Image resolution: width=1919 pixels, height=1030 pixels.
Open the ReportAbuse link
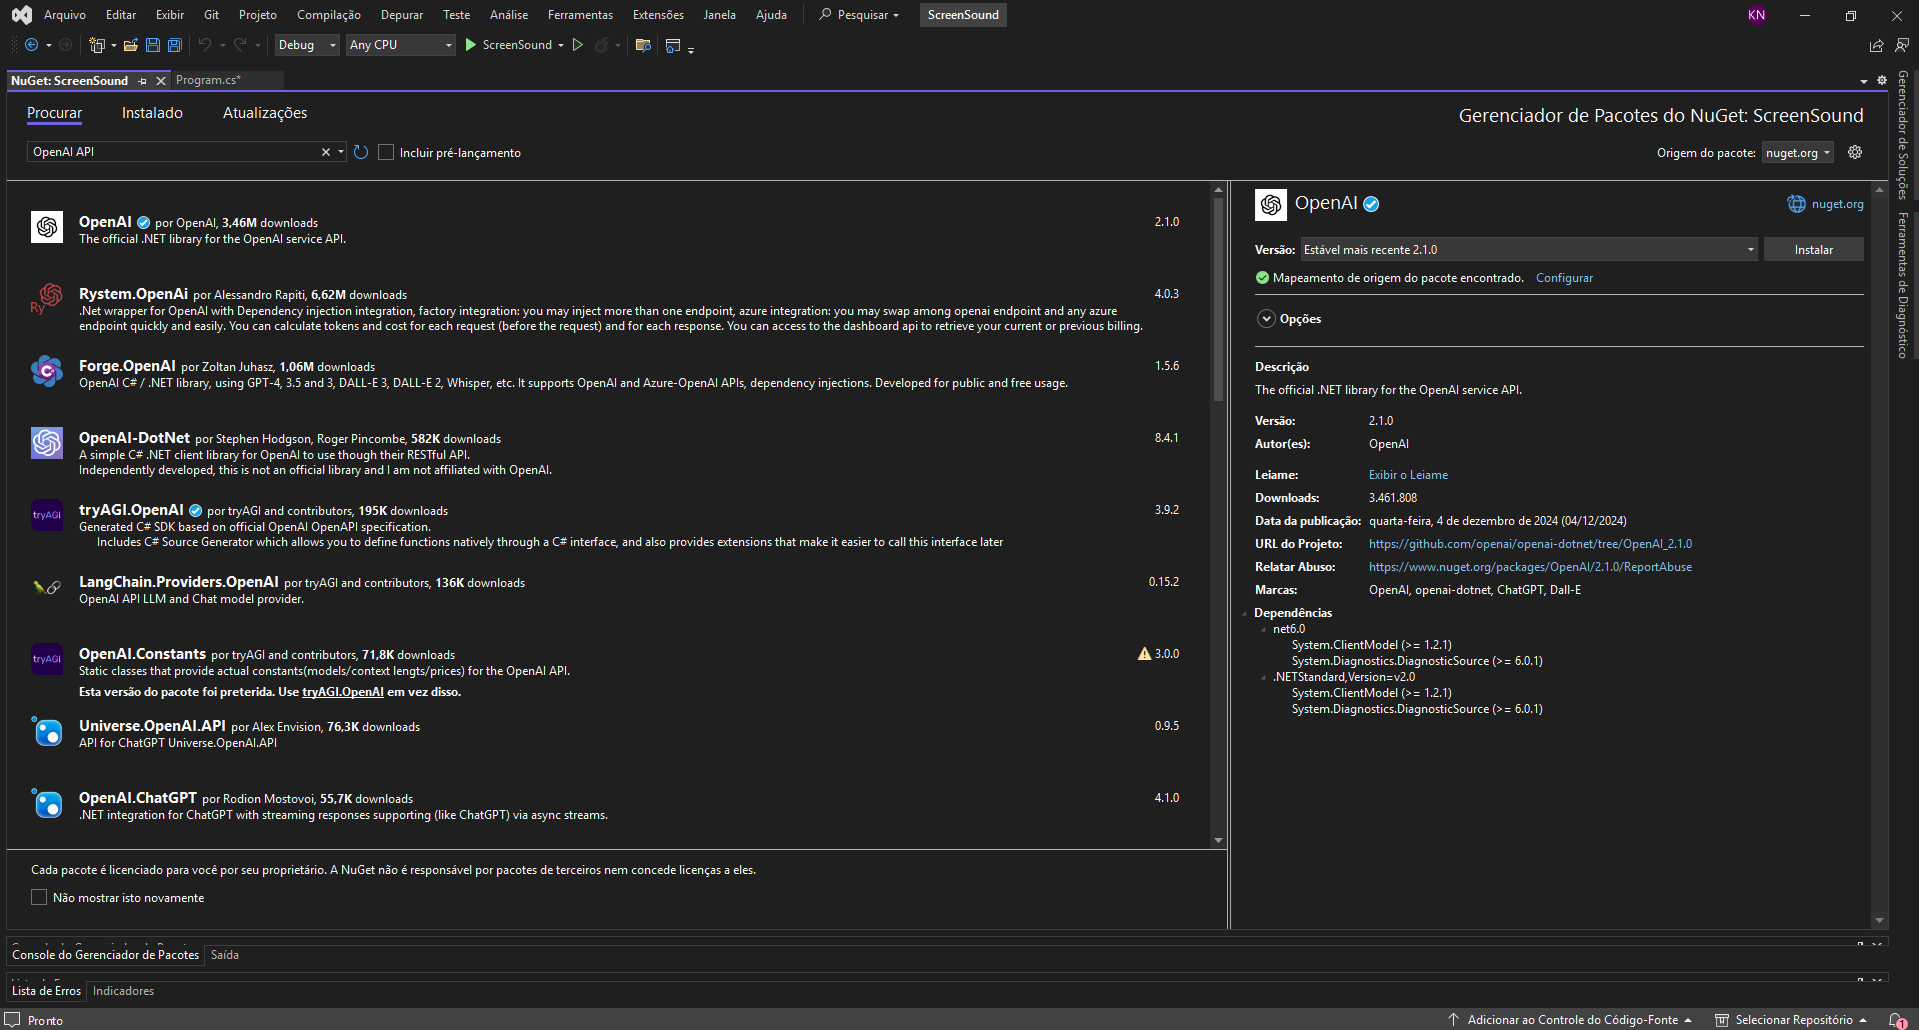1530,567
